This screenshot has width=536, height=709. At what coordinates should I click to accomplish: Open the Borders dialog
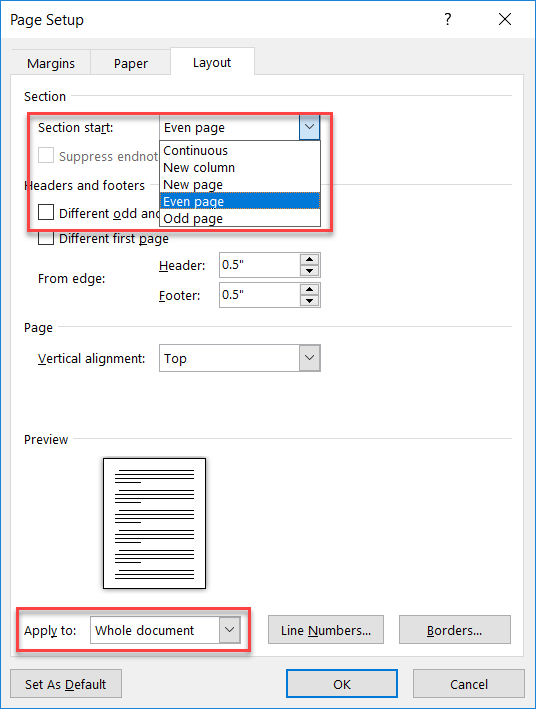(455, 630)
